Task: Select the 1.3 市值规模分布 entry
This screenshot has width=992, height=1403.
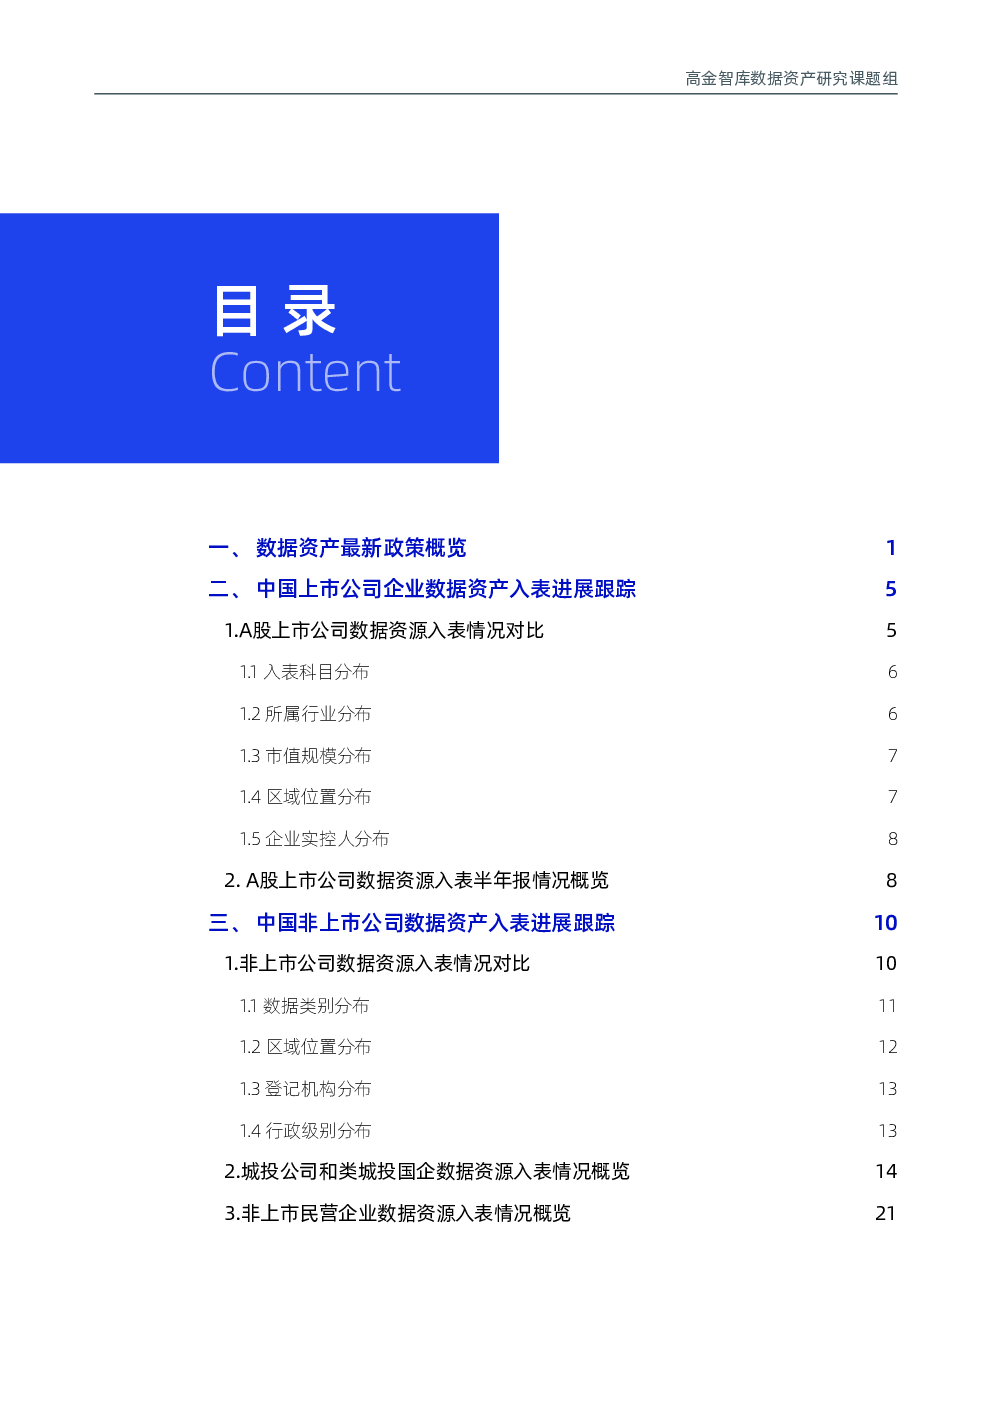Action: tap(305, 756)
